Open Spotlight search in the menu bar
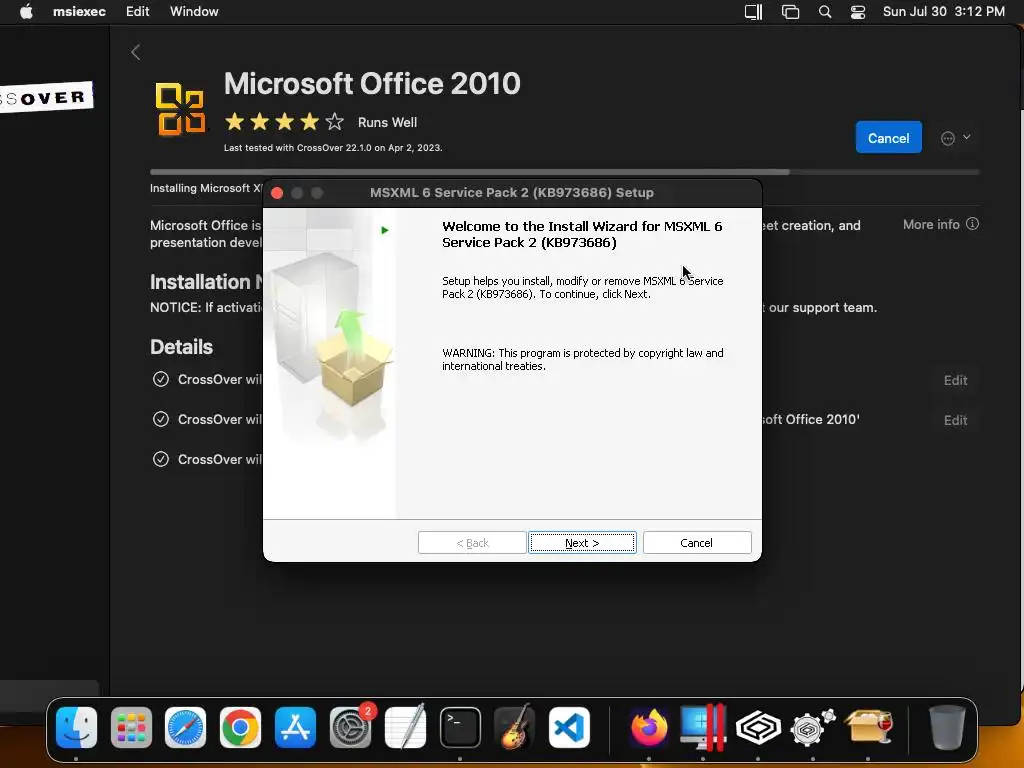Image resolution: width=1024 pixels, height=768 pixels. click(x=825, y=12)
